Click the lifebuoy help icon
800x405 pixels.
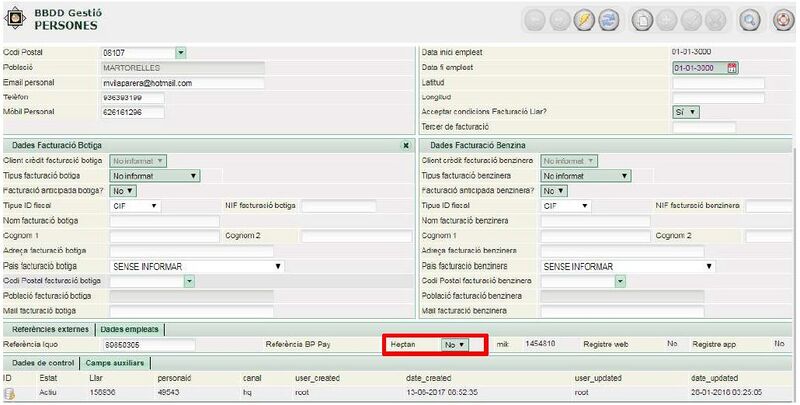784,20
